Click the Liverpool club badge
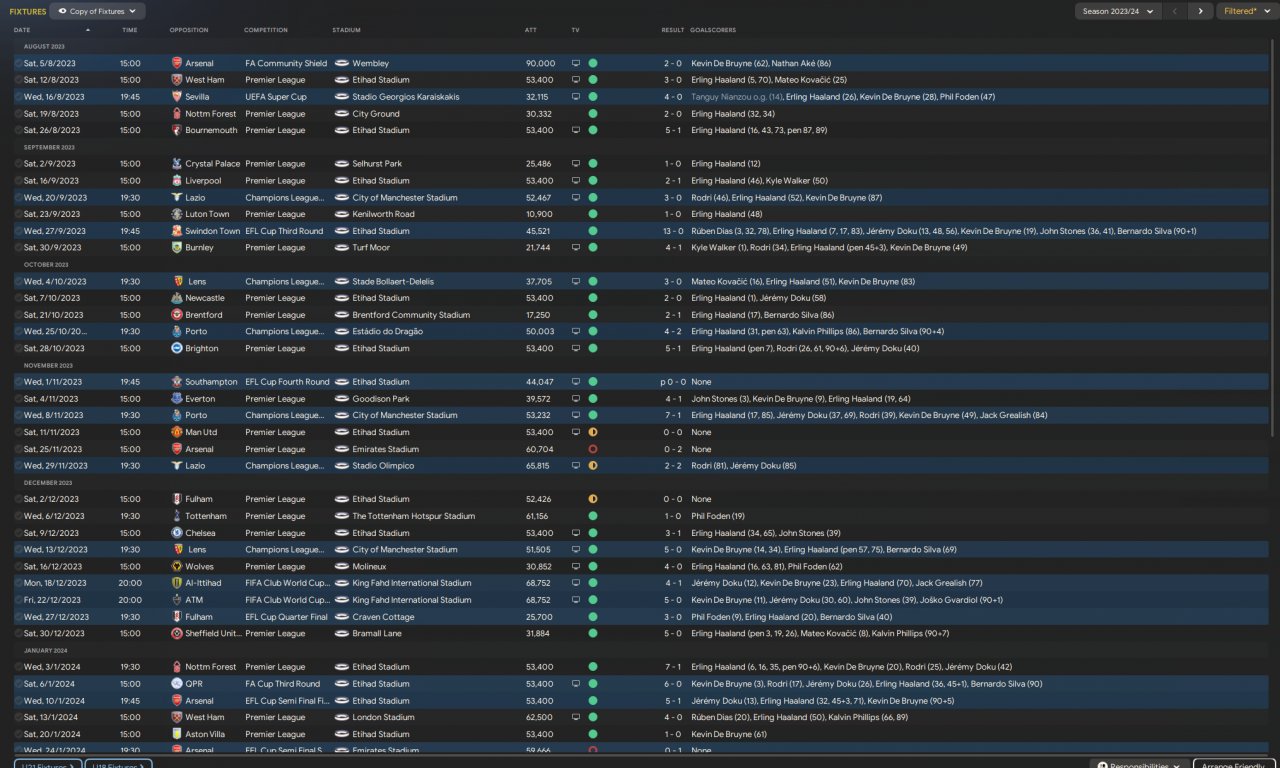1280x768 pixels. pyautogui.click(x=177, y=181)
